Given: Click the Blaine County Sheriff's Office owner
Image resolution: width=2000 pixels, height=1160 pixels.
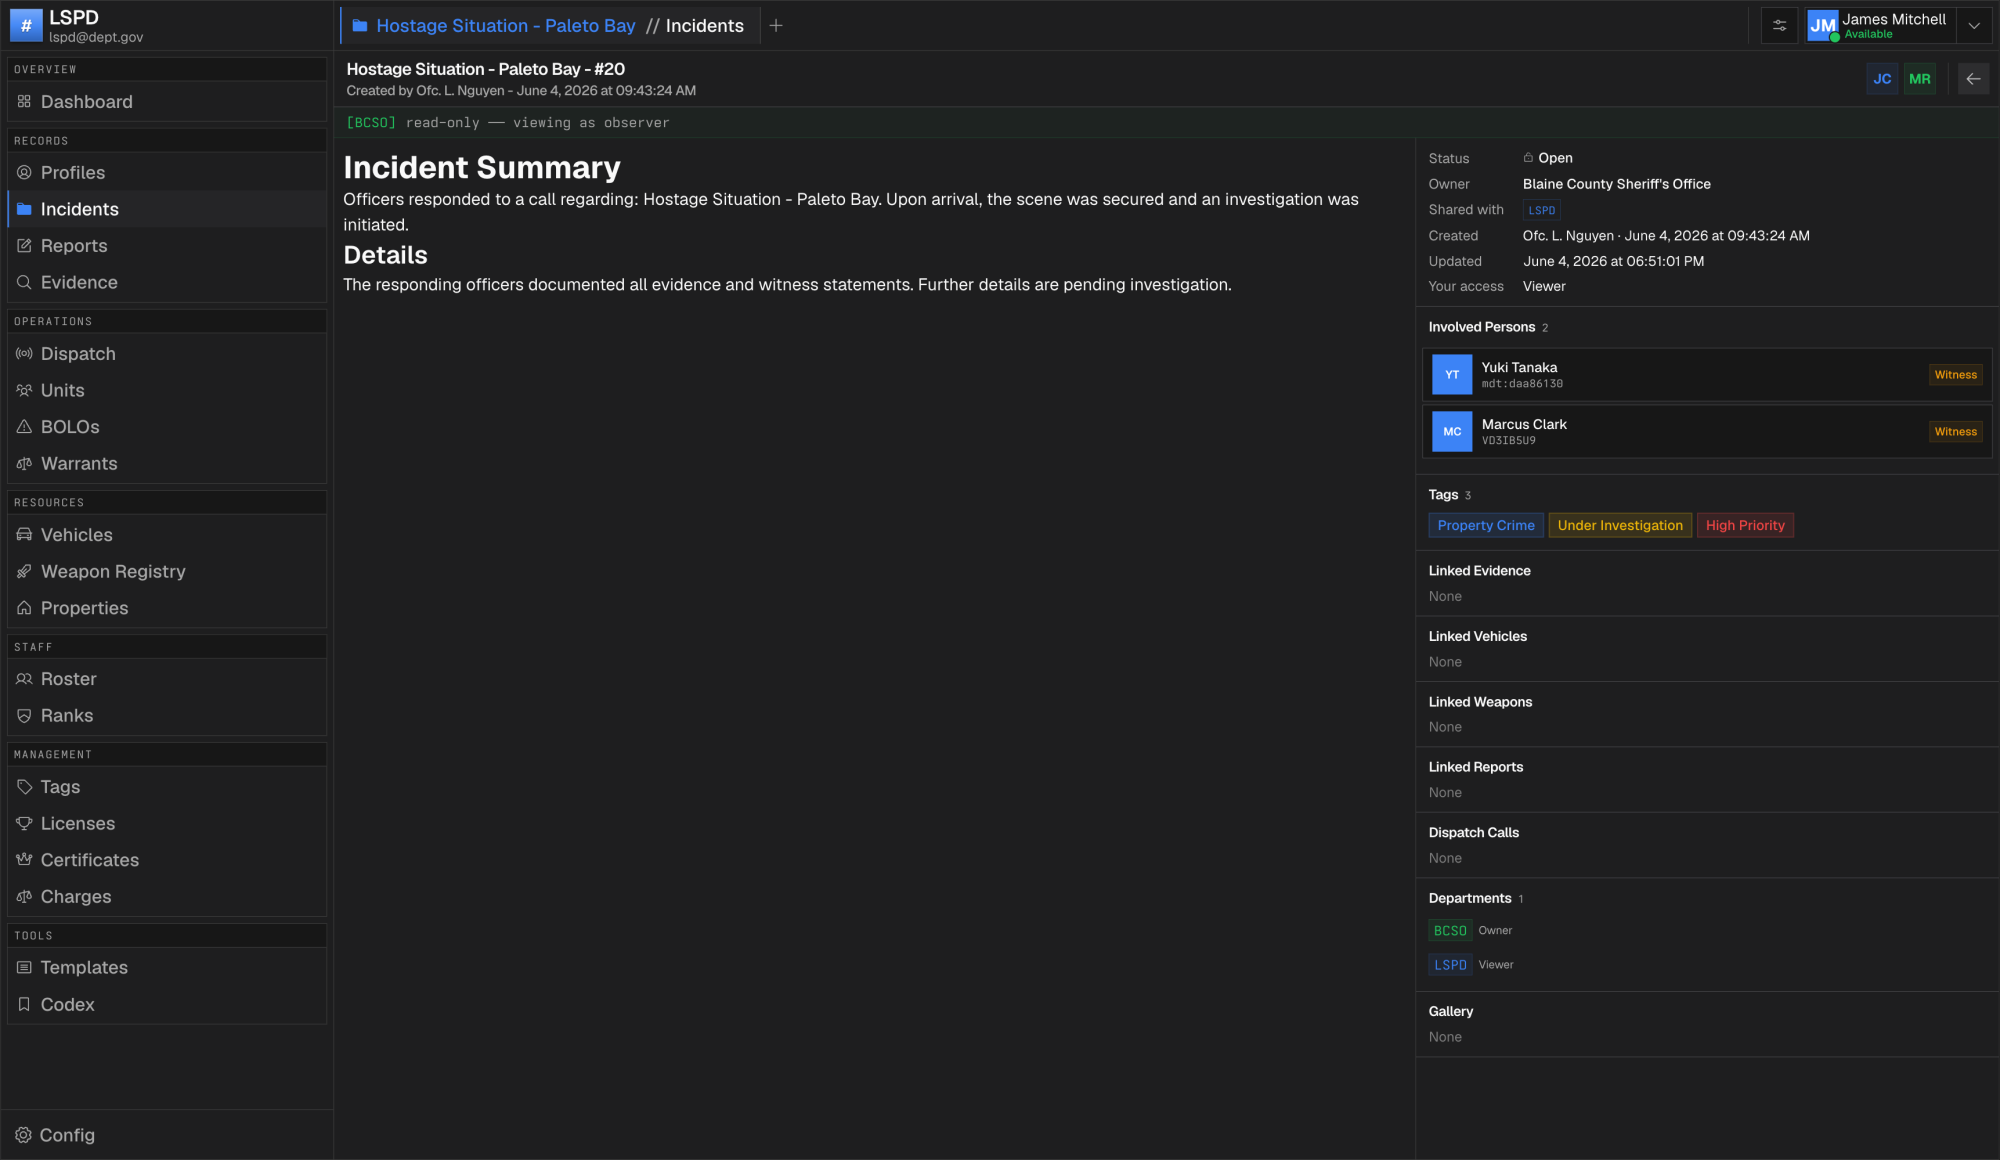Looking at the screenshot, I should tap(1616, 184).
